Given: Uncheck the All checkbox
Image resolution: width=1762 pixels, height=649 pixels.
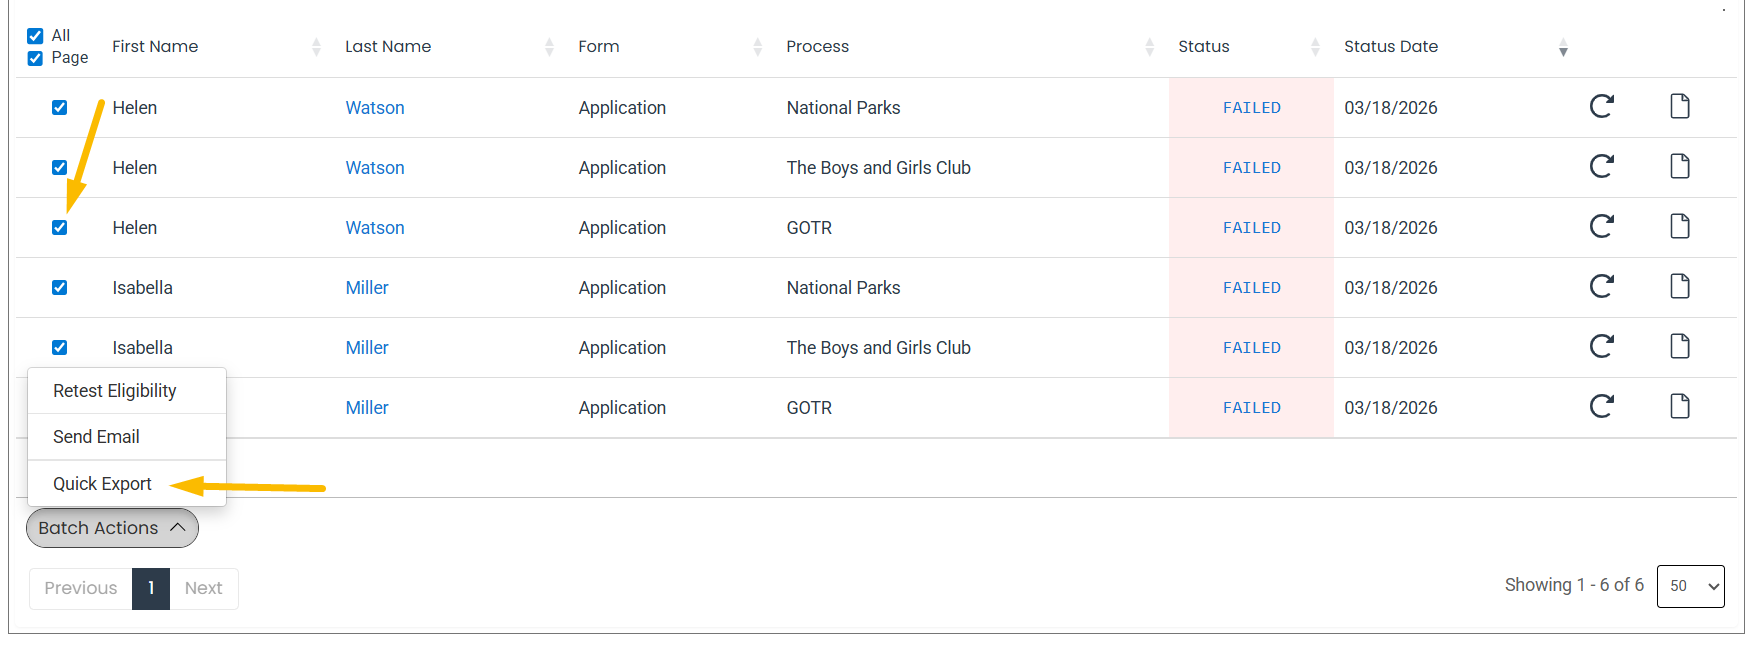Looking at the screenshot, I should 35,36.
